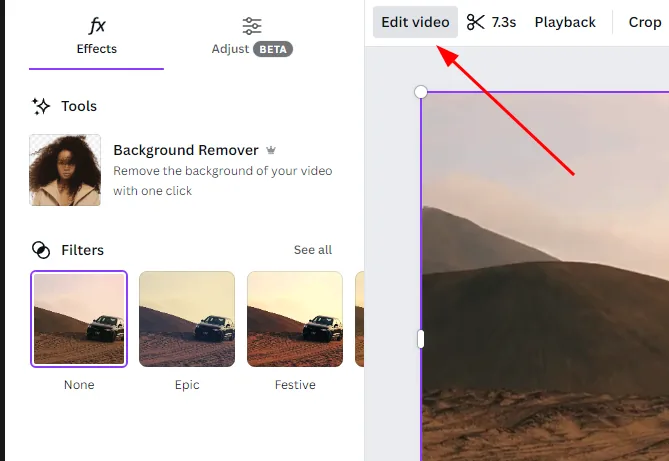This screenshot has width=669, height=461.
Task: Select the None filter thumbnail
Action: tap(79, 319)
